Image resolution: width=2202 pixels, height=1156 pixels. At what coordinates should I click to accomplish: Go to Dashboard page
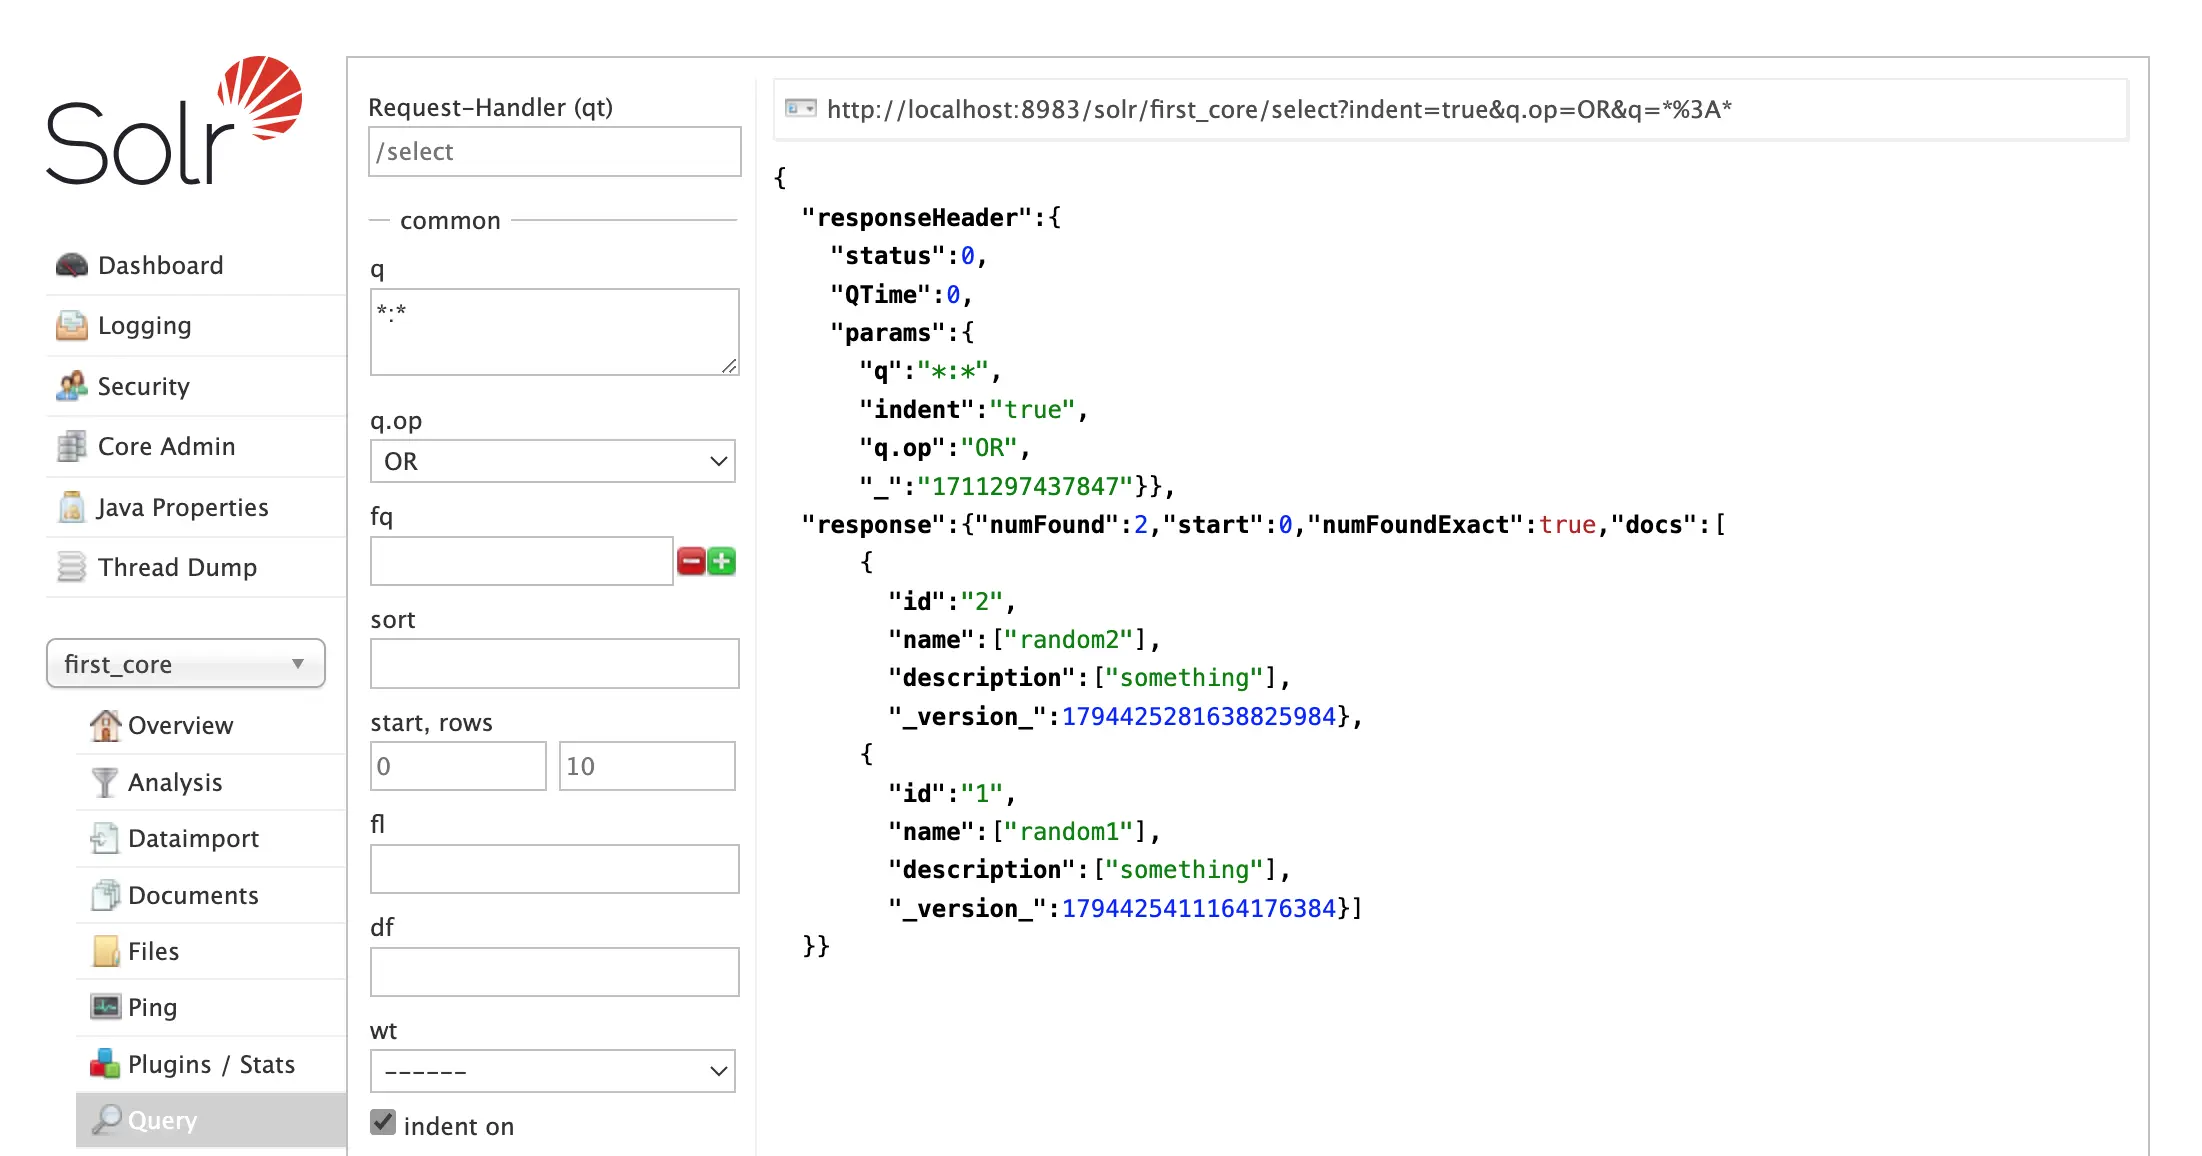[160, 265]
